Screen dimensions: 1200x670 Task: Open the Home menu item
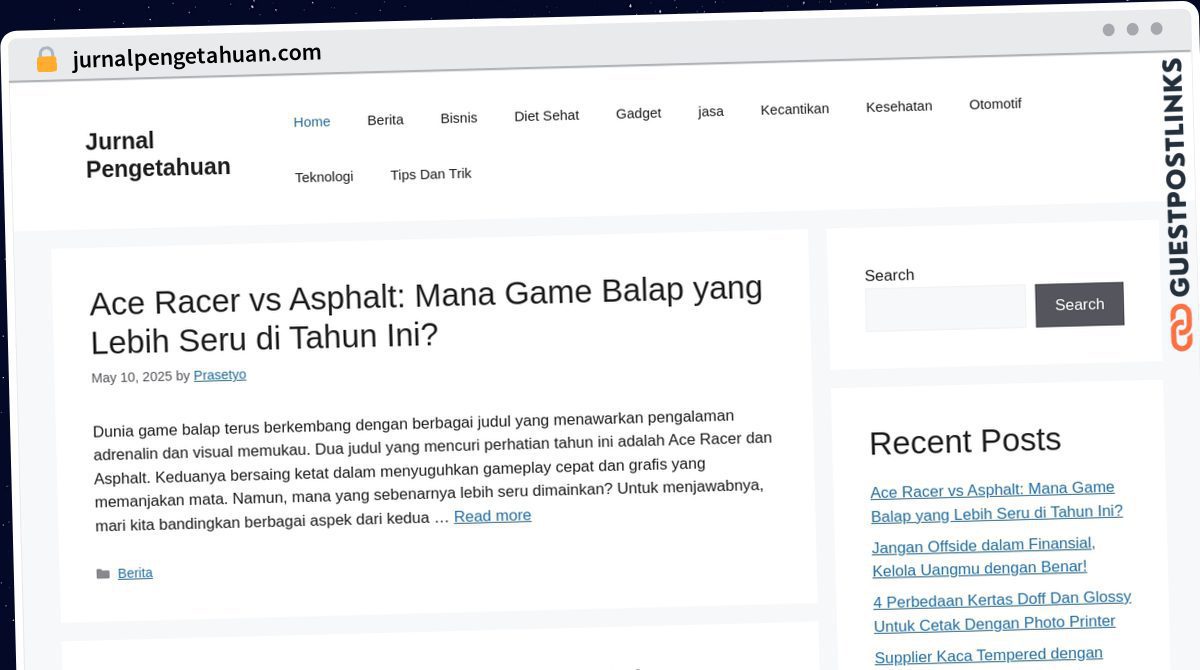point(311,122)
